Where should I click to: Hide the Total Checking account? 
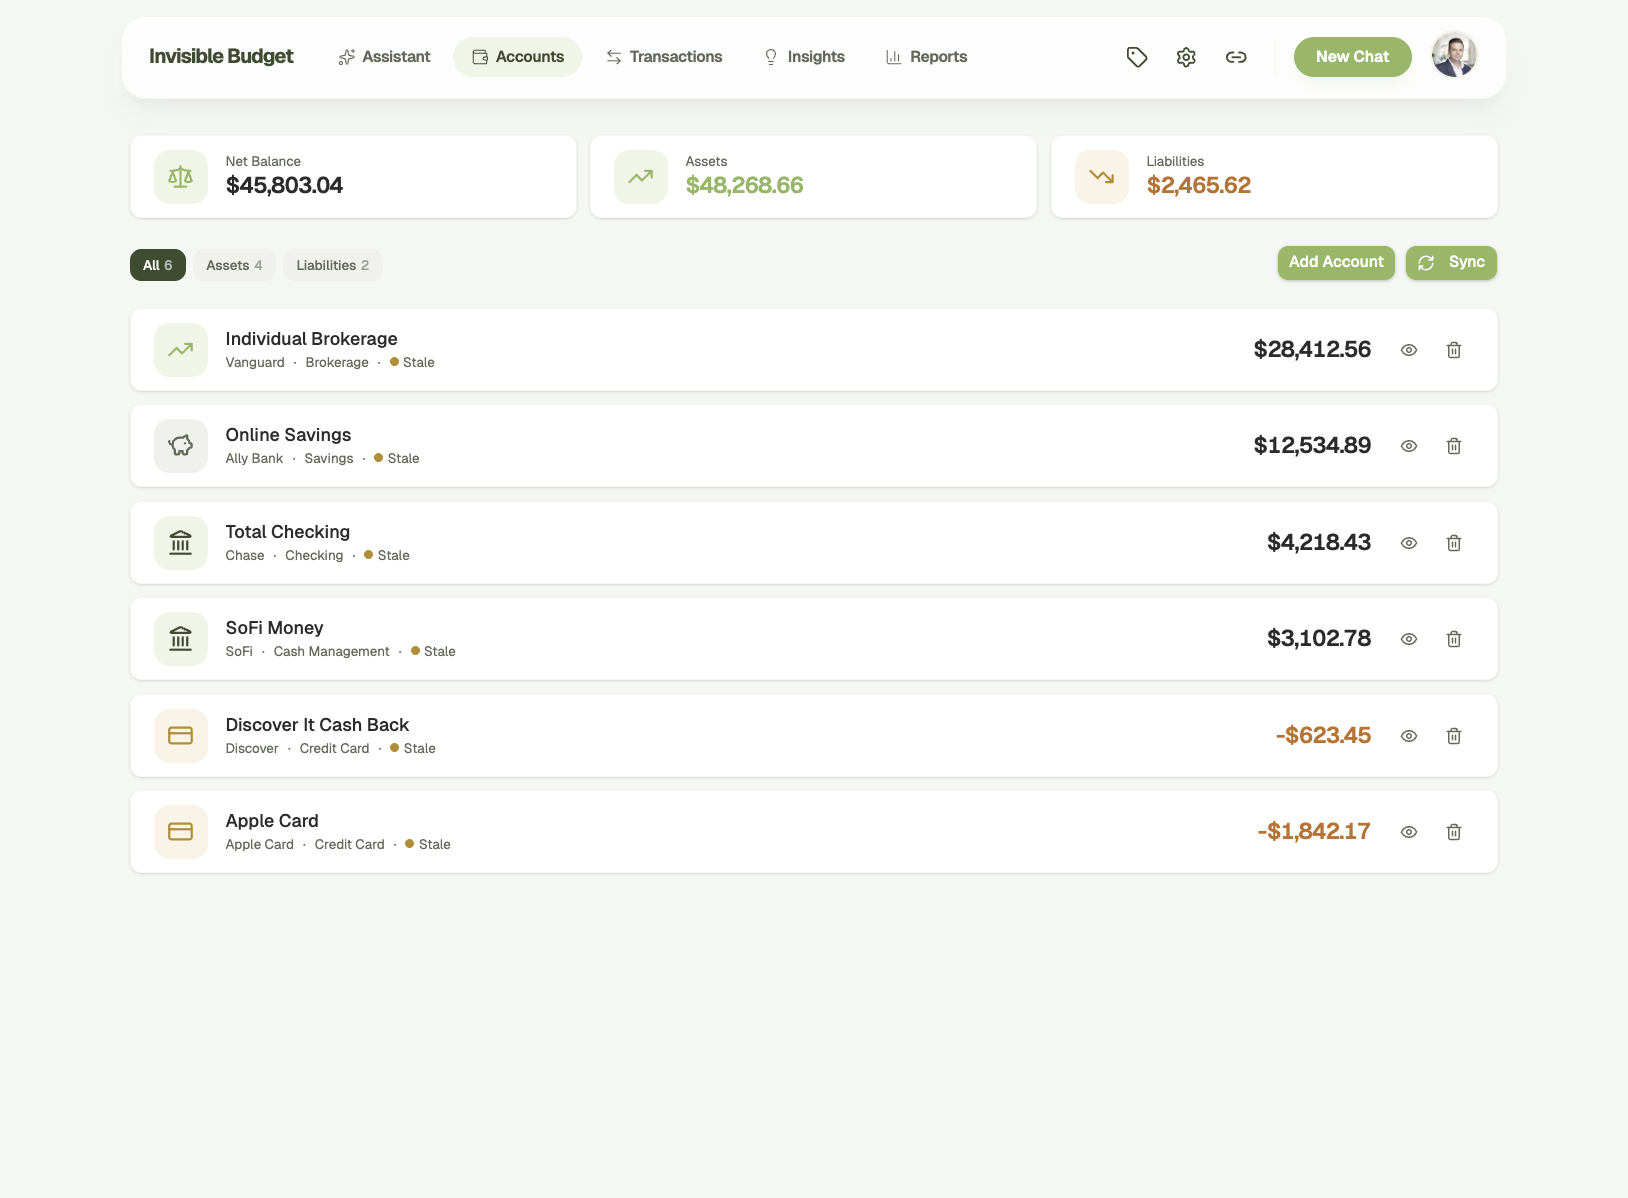click(1409, 543)
